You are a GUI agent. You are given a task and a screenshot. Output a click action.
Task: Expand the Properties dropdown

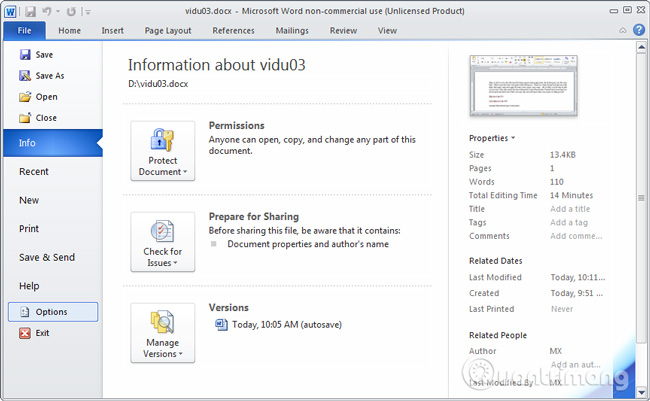click(x=492, y=138)
